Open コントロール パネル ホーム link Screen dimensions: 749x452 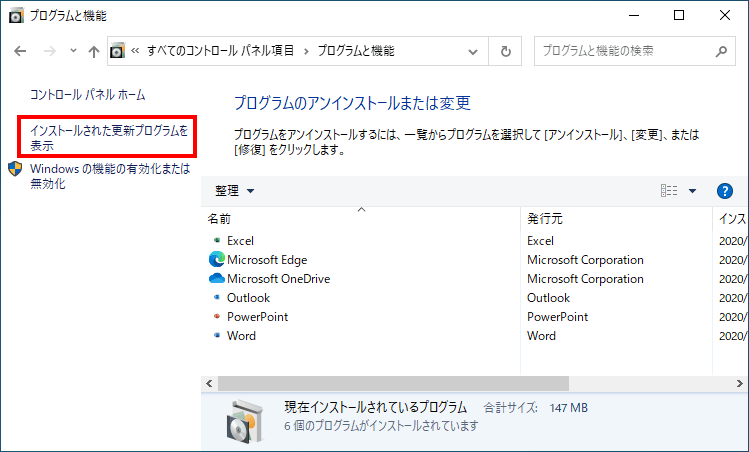(x=88, y=95)
